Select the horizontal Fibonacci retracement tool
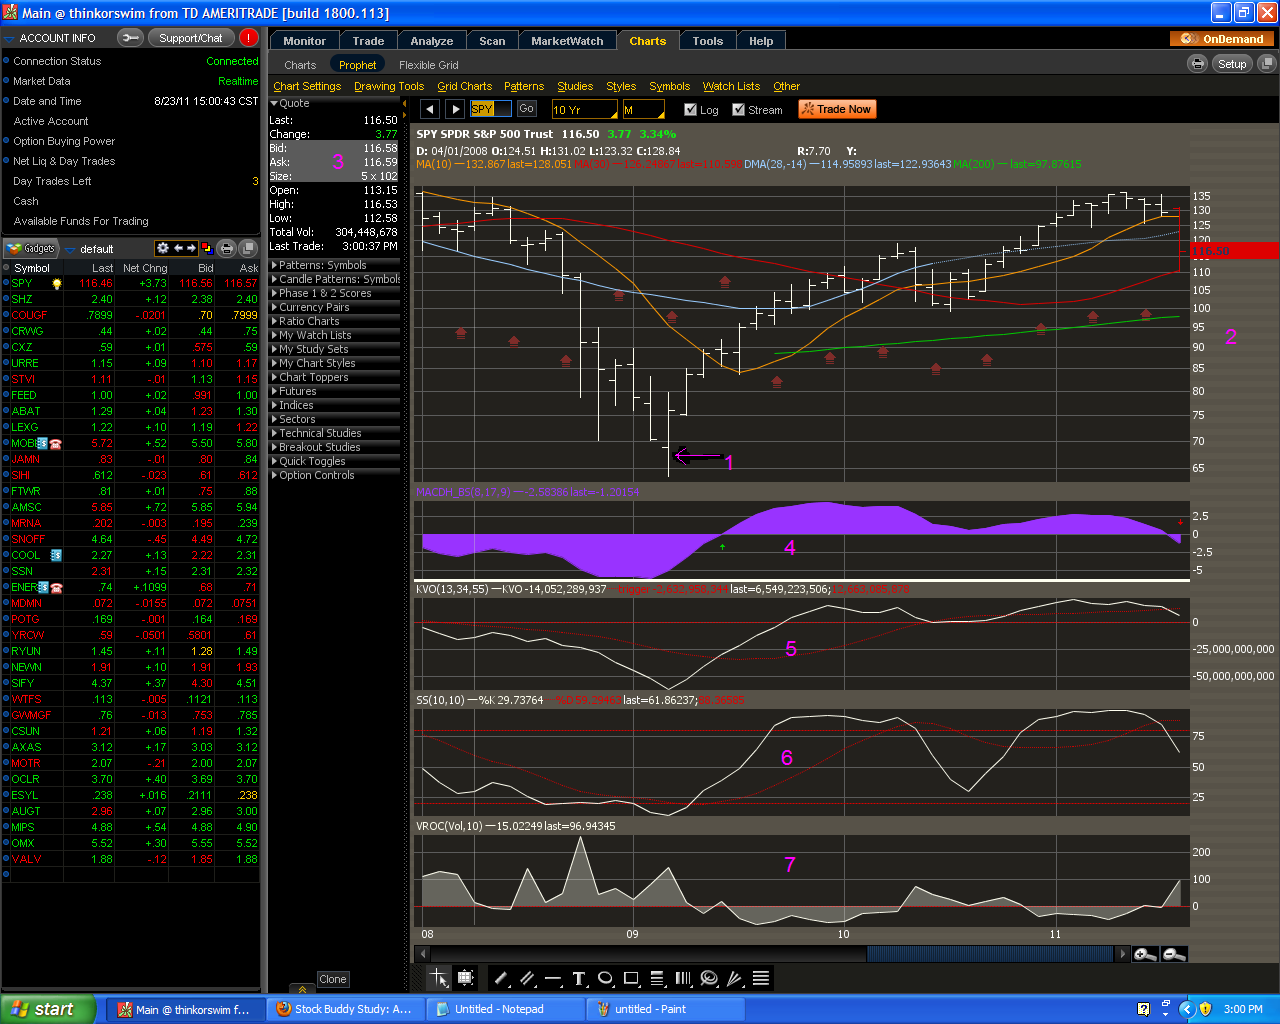The height and width of the screenshot is (1024, 1280). pos(657,978)
